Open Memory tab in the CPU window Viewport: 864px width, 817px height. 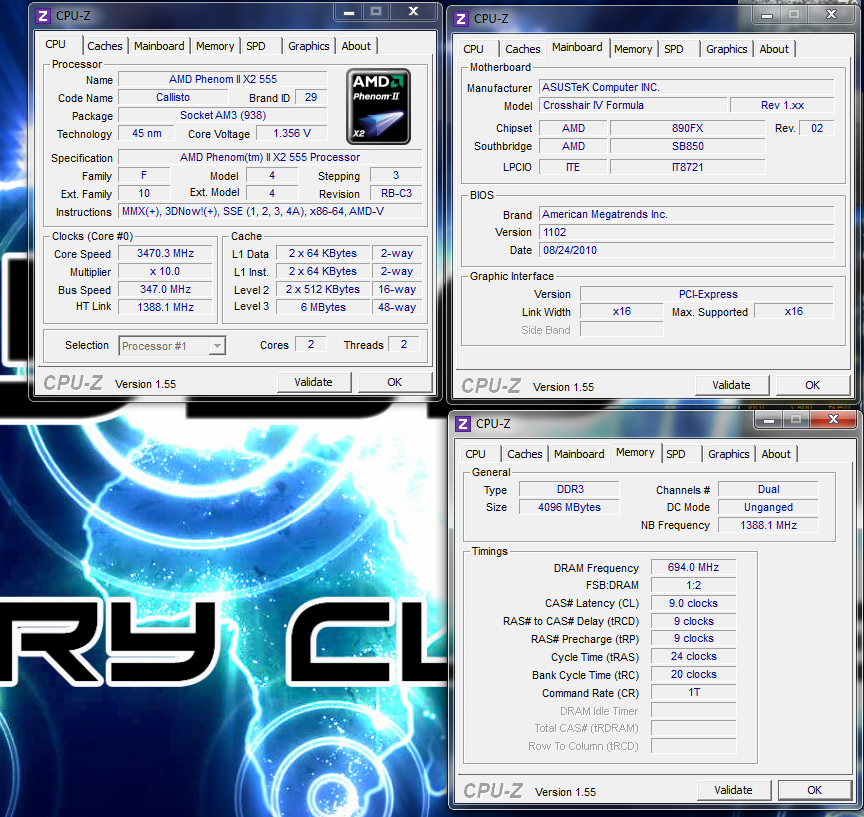(x=215, y=46)
